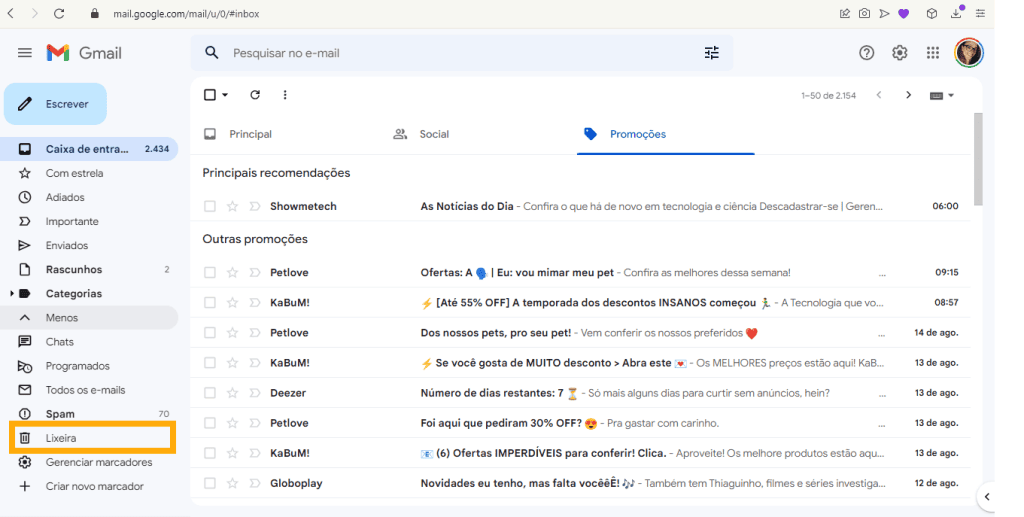The height and width of the screenshot is (517, 1024).
Task: Star the Deezer email
Action: (x=232, y=393)
